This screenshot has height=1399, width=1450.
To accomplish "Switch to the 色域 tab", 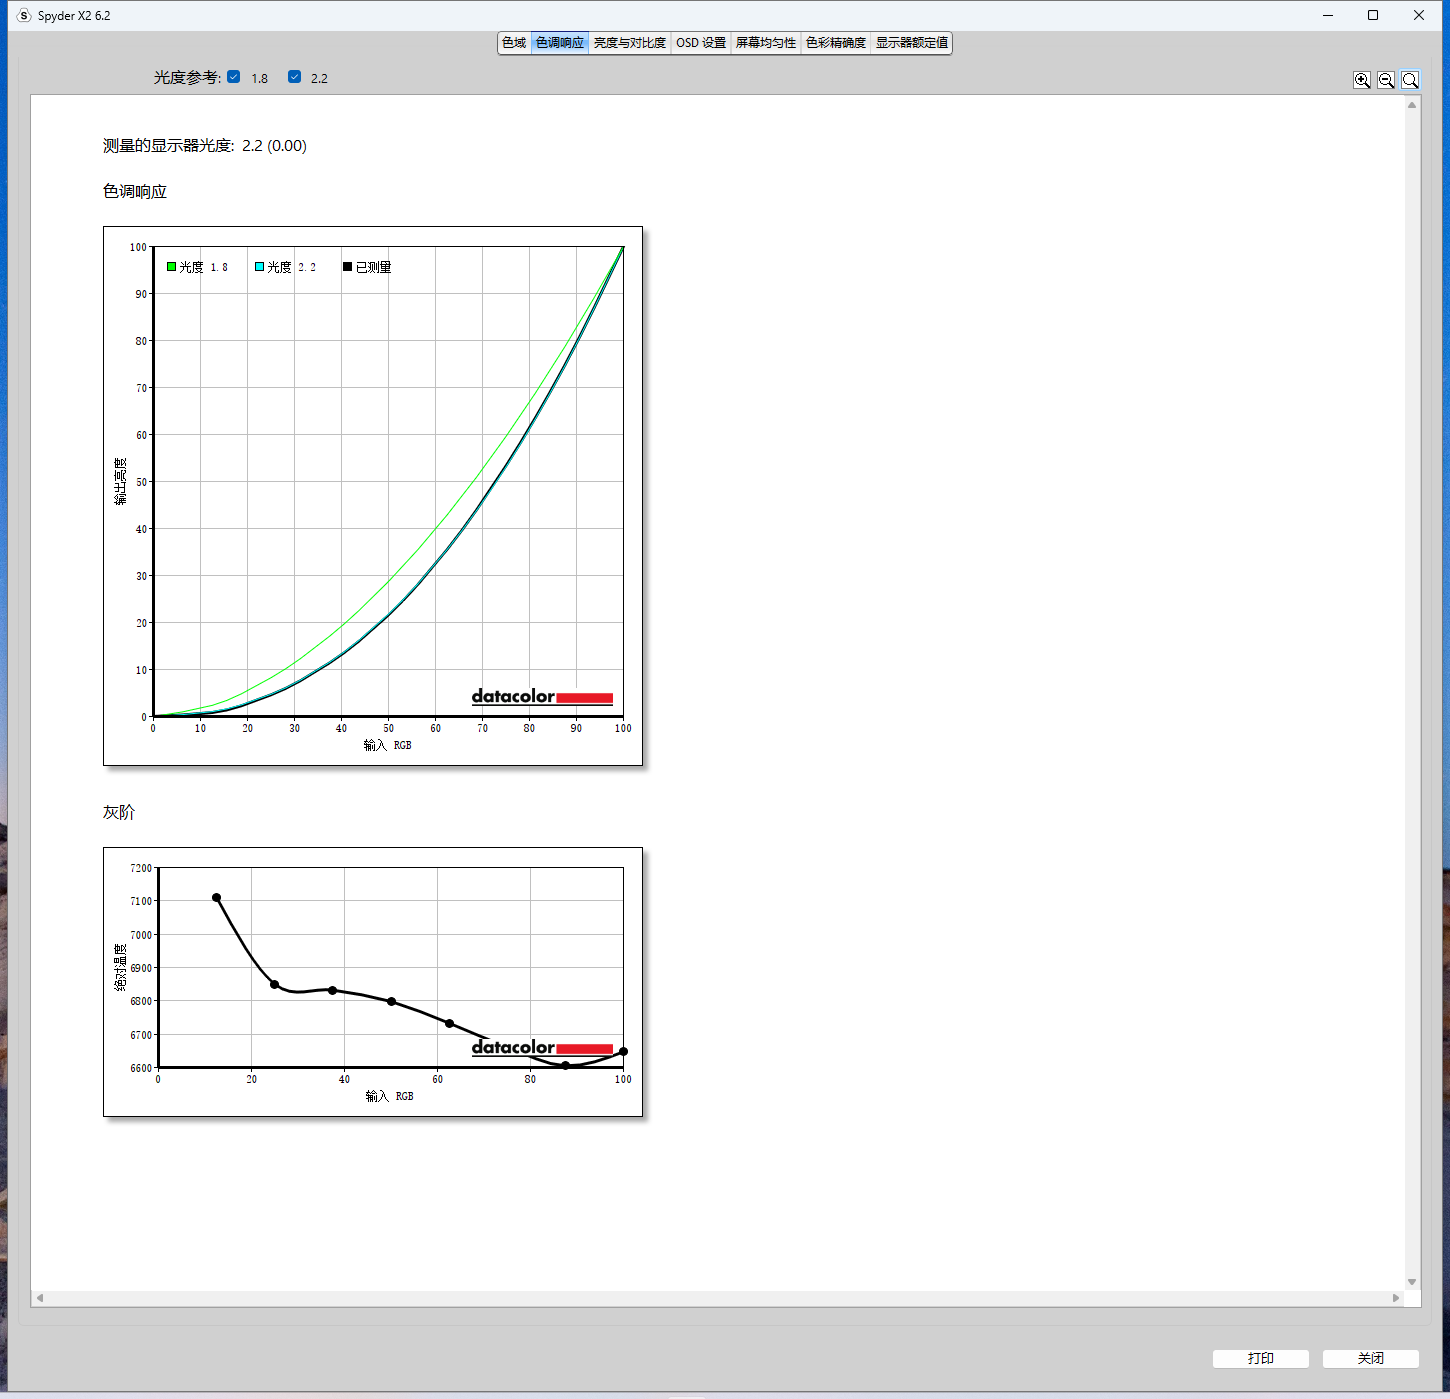I will [514, 43].
